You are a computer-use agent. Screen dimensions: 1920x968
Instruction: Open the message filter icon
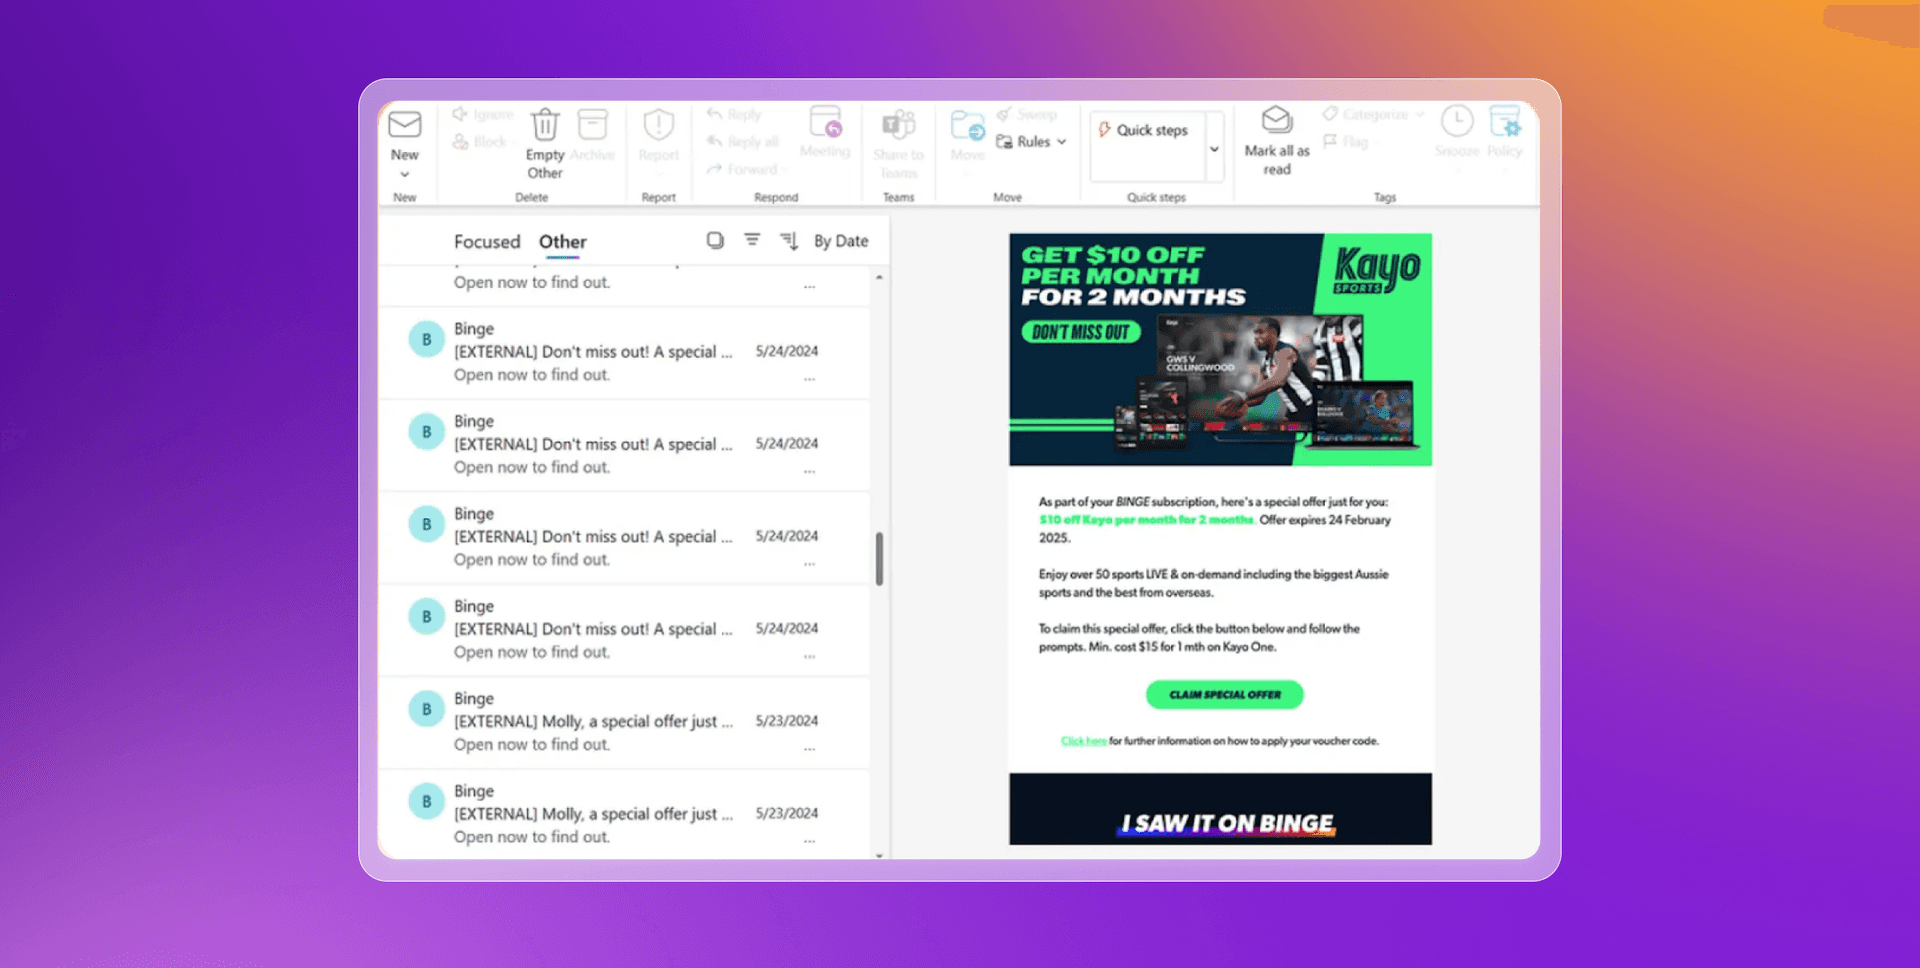click(751, 240)
